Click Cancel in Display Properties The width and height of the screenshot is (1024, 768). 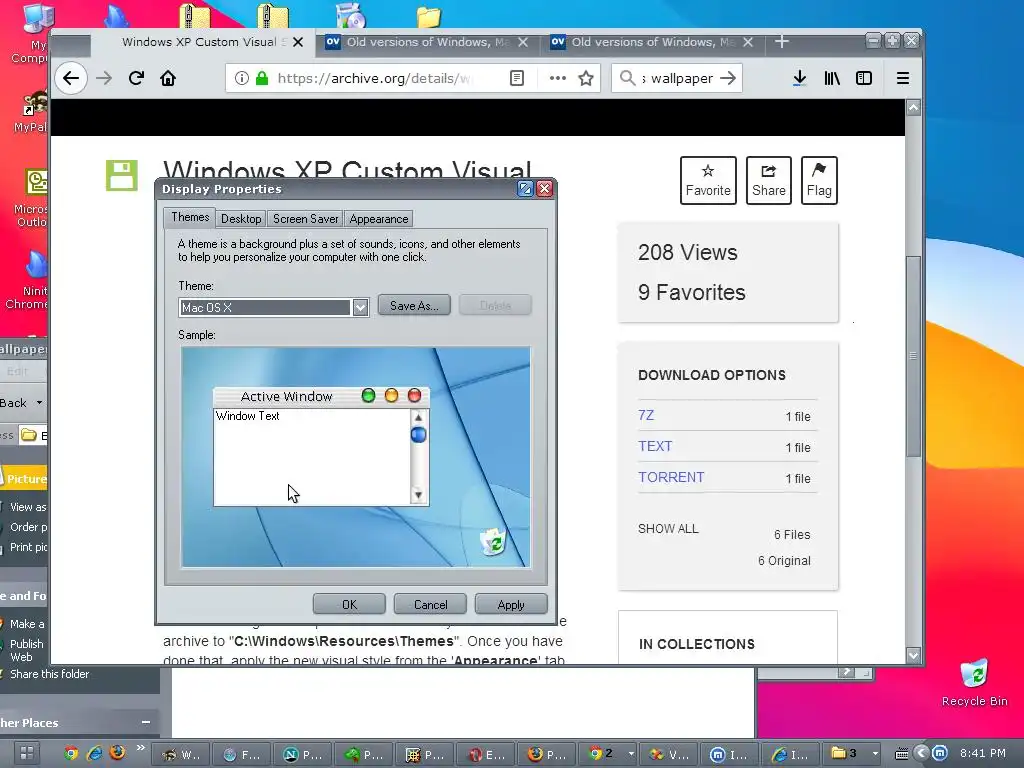[x=430, y=604]
